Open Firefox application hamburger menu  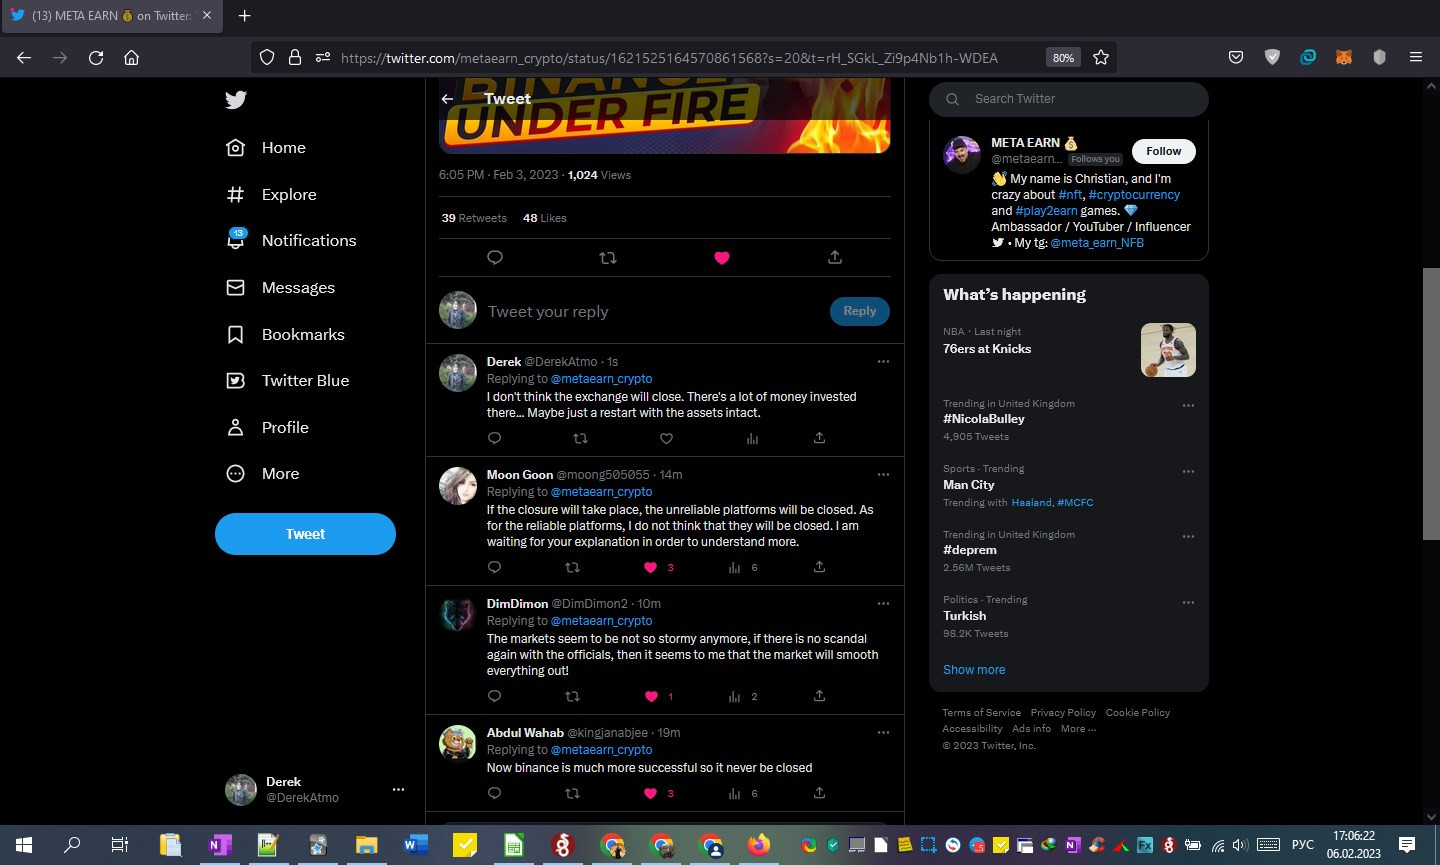point(1415,58)
